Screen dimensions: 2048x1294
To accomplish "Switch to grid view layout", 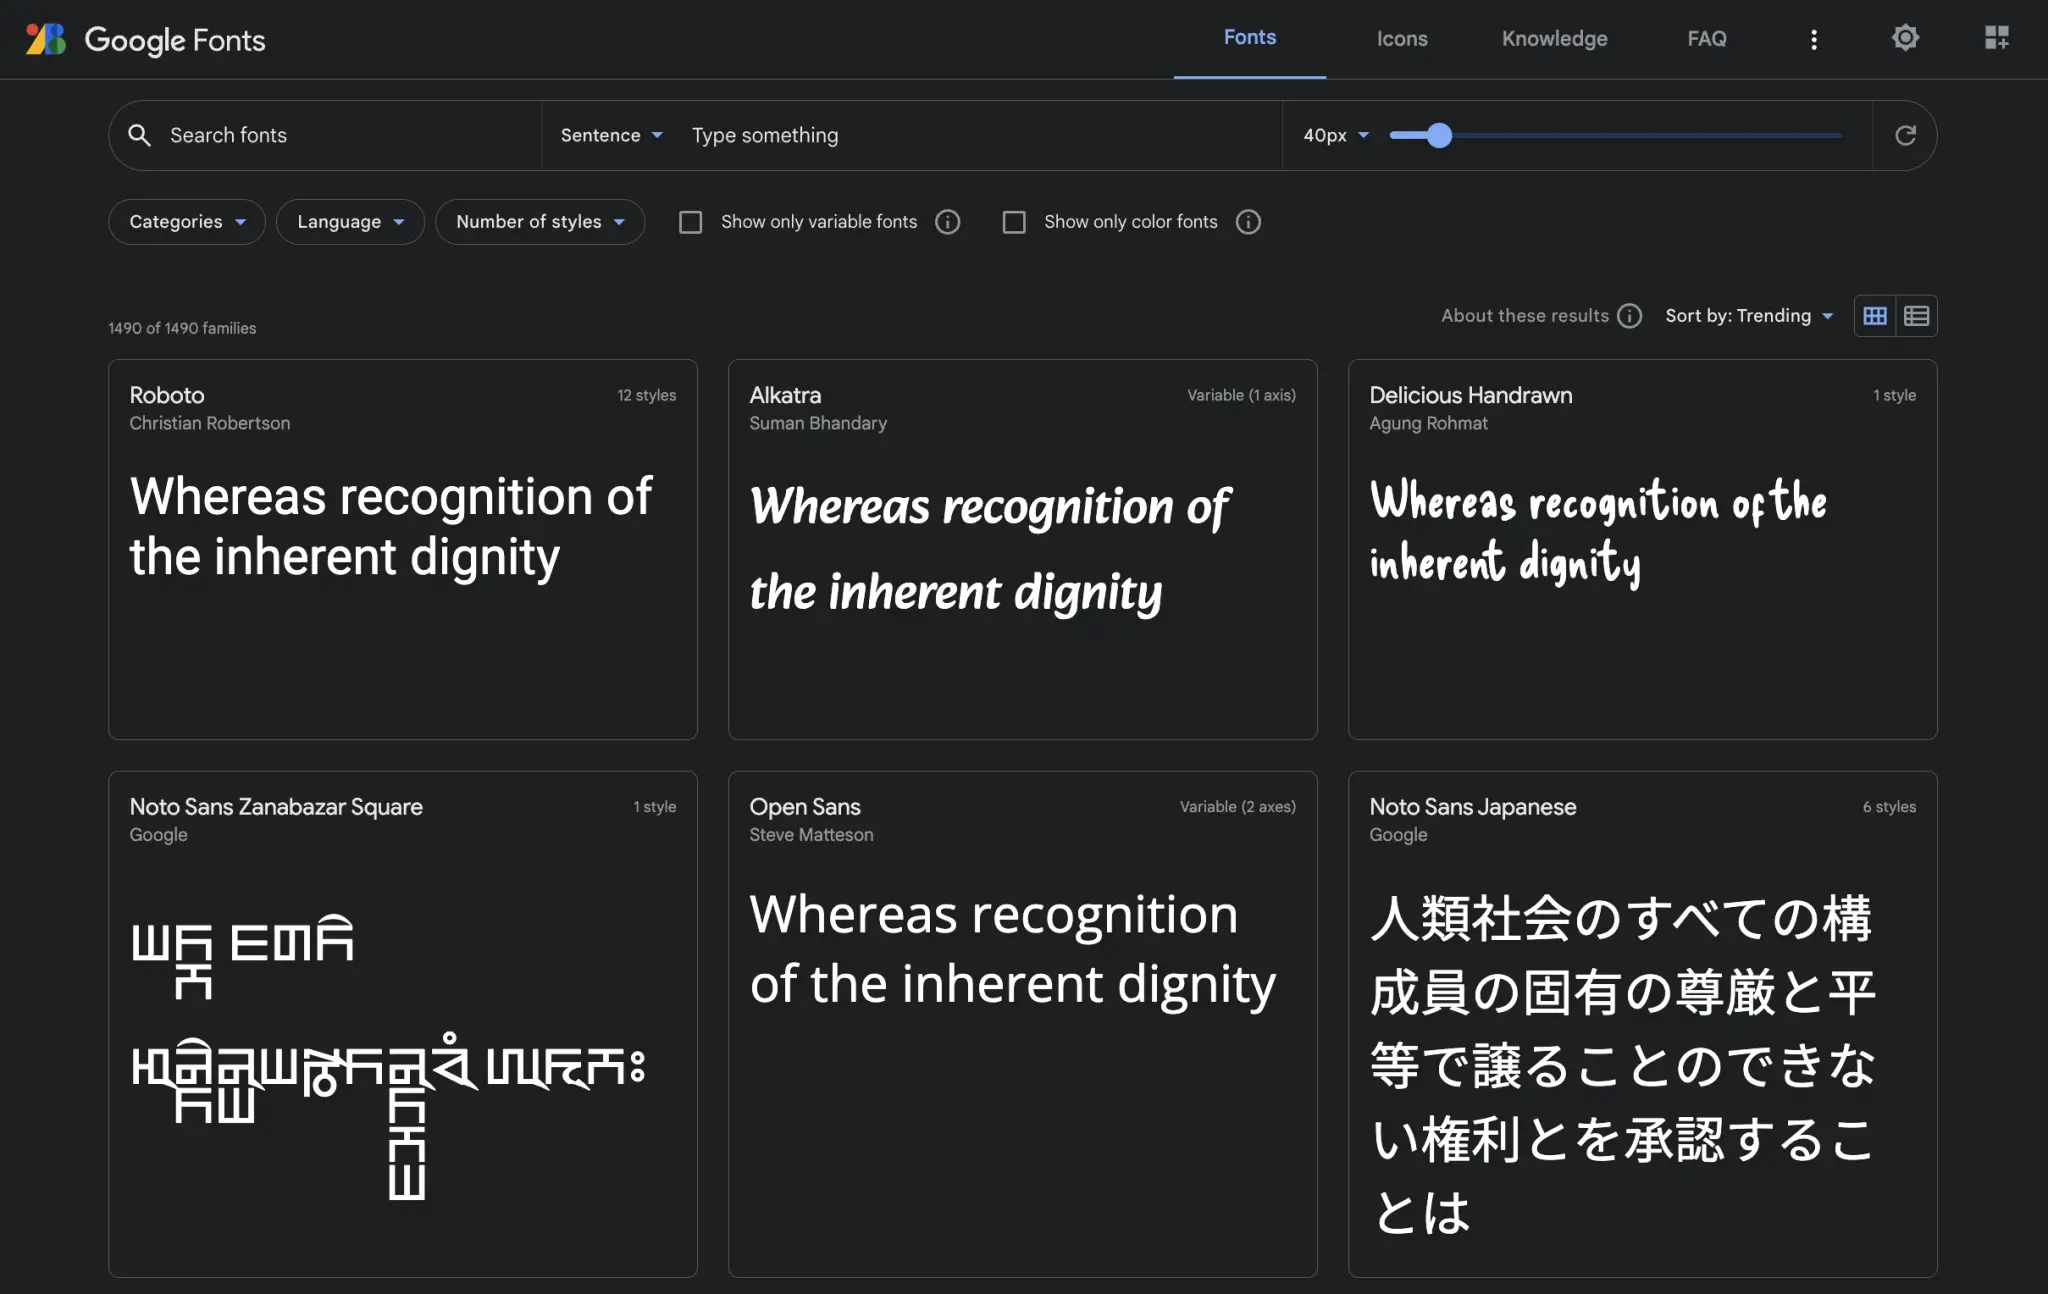I will 1875,316.
